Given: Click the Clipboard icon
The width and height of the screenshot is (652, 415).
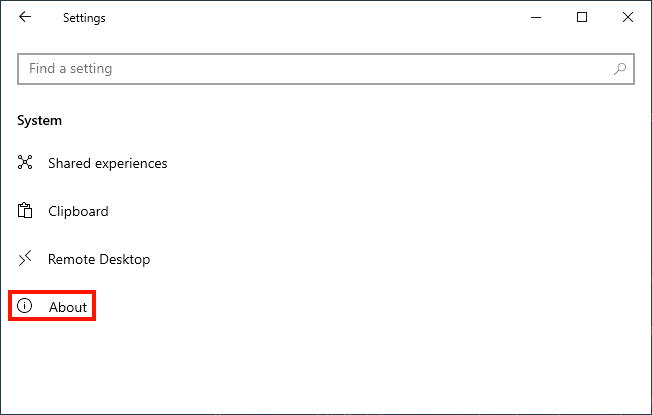Looking at the screenshot, I should (26, 211).
